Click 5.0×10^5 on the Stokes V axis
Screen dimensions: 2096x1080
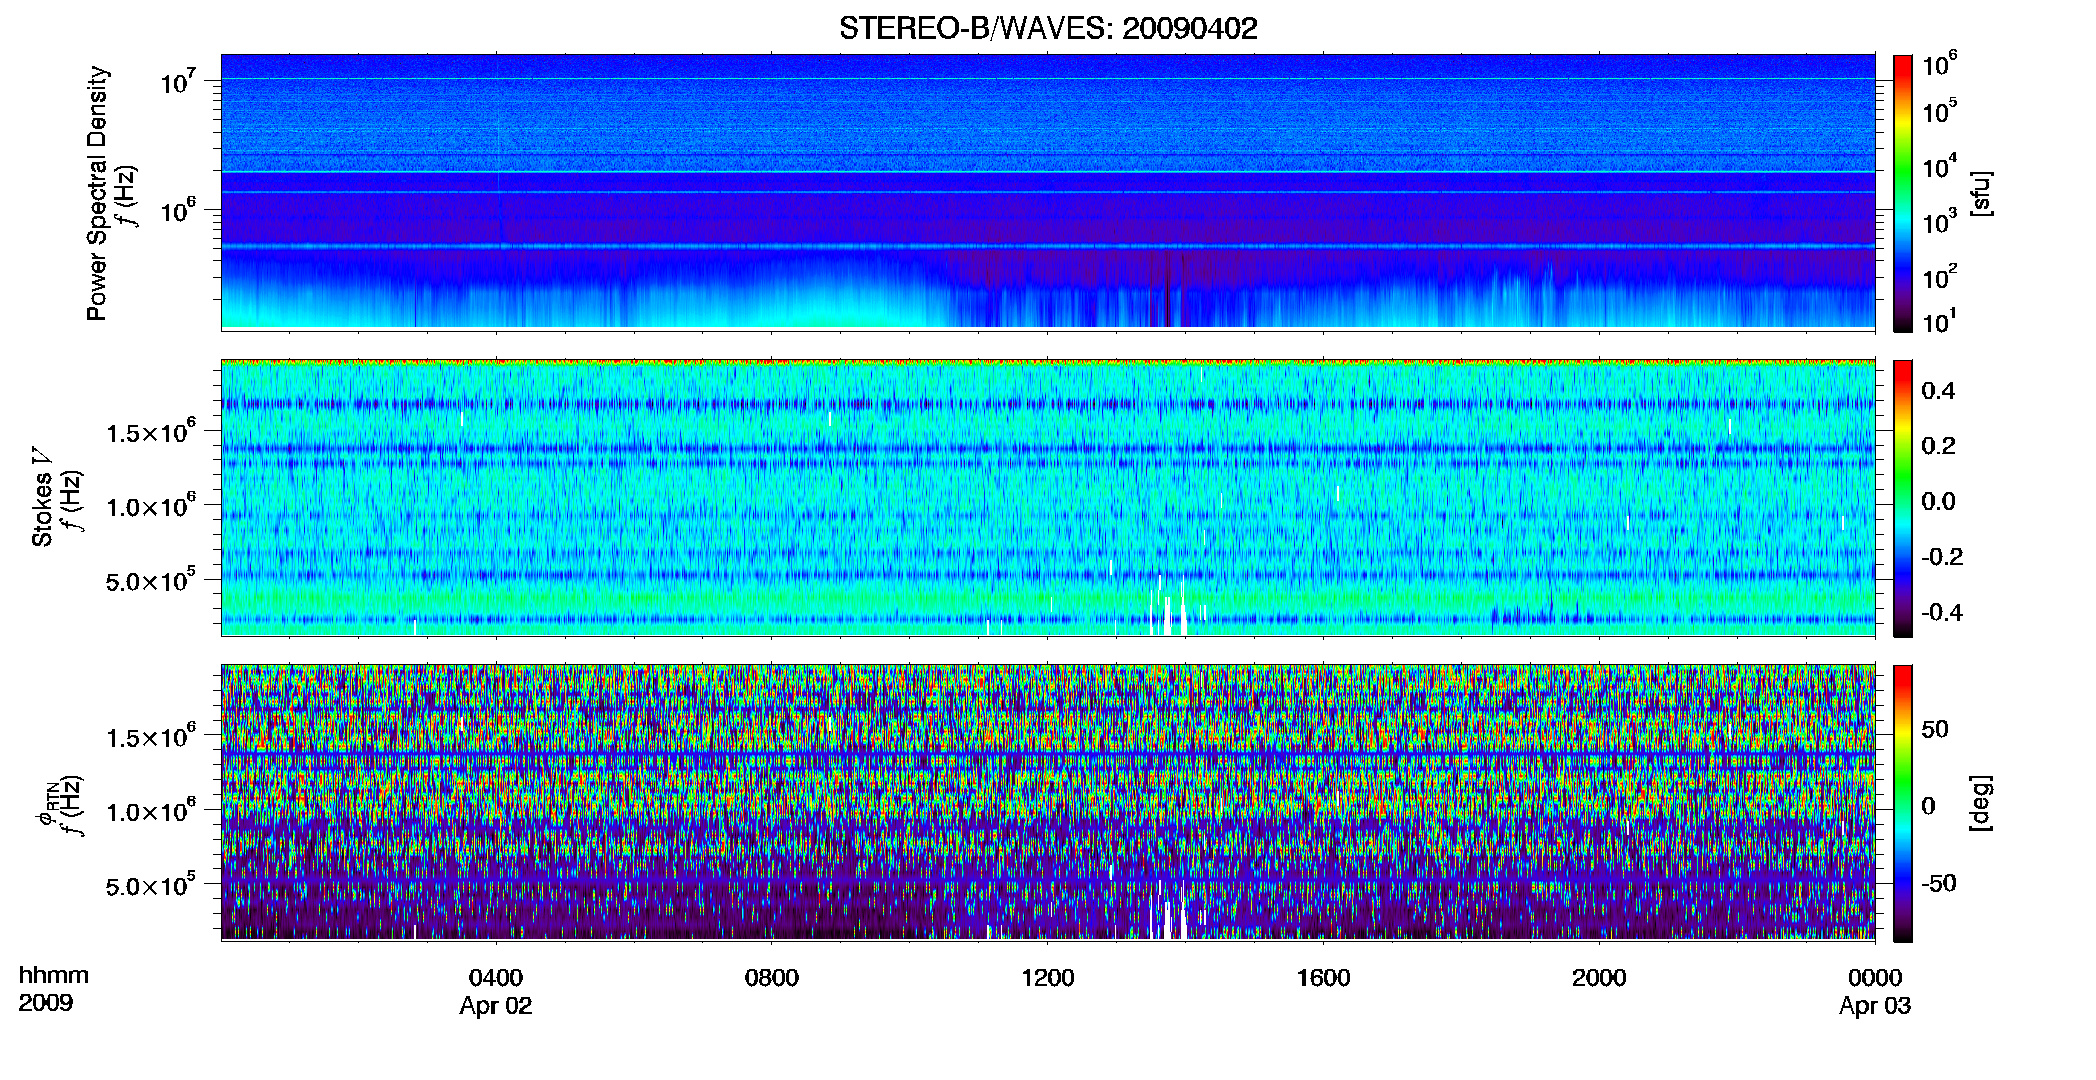(x=151, y=580)
